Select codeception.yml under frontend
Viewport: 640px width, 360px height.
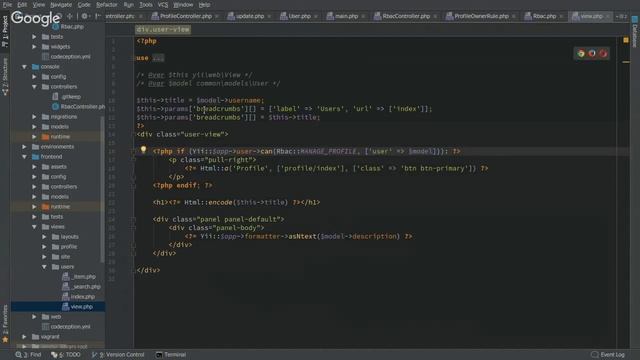[x=66, y=327]
